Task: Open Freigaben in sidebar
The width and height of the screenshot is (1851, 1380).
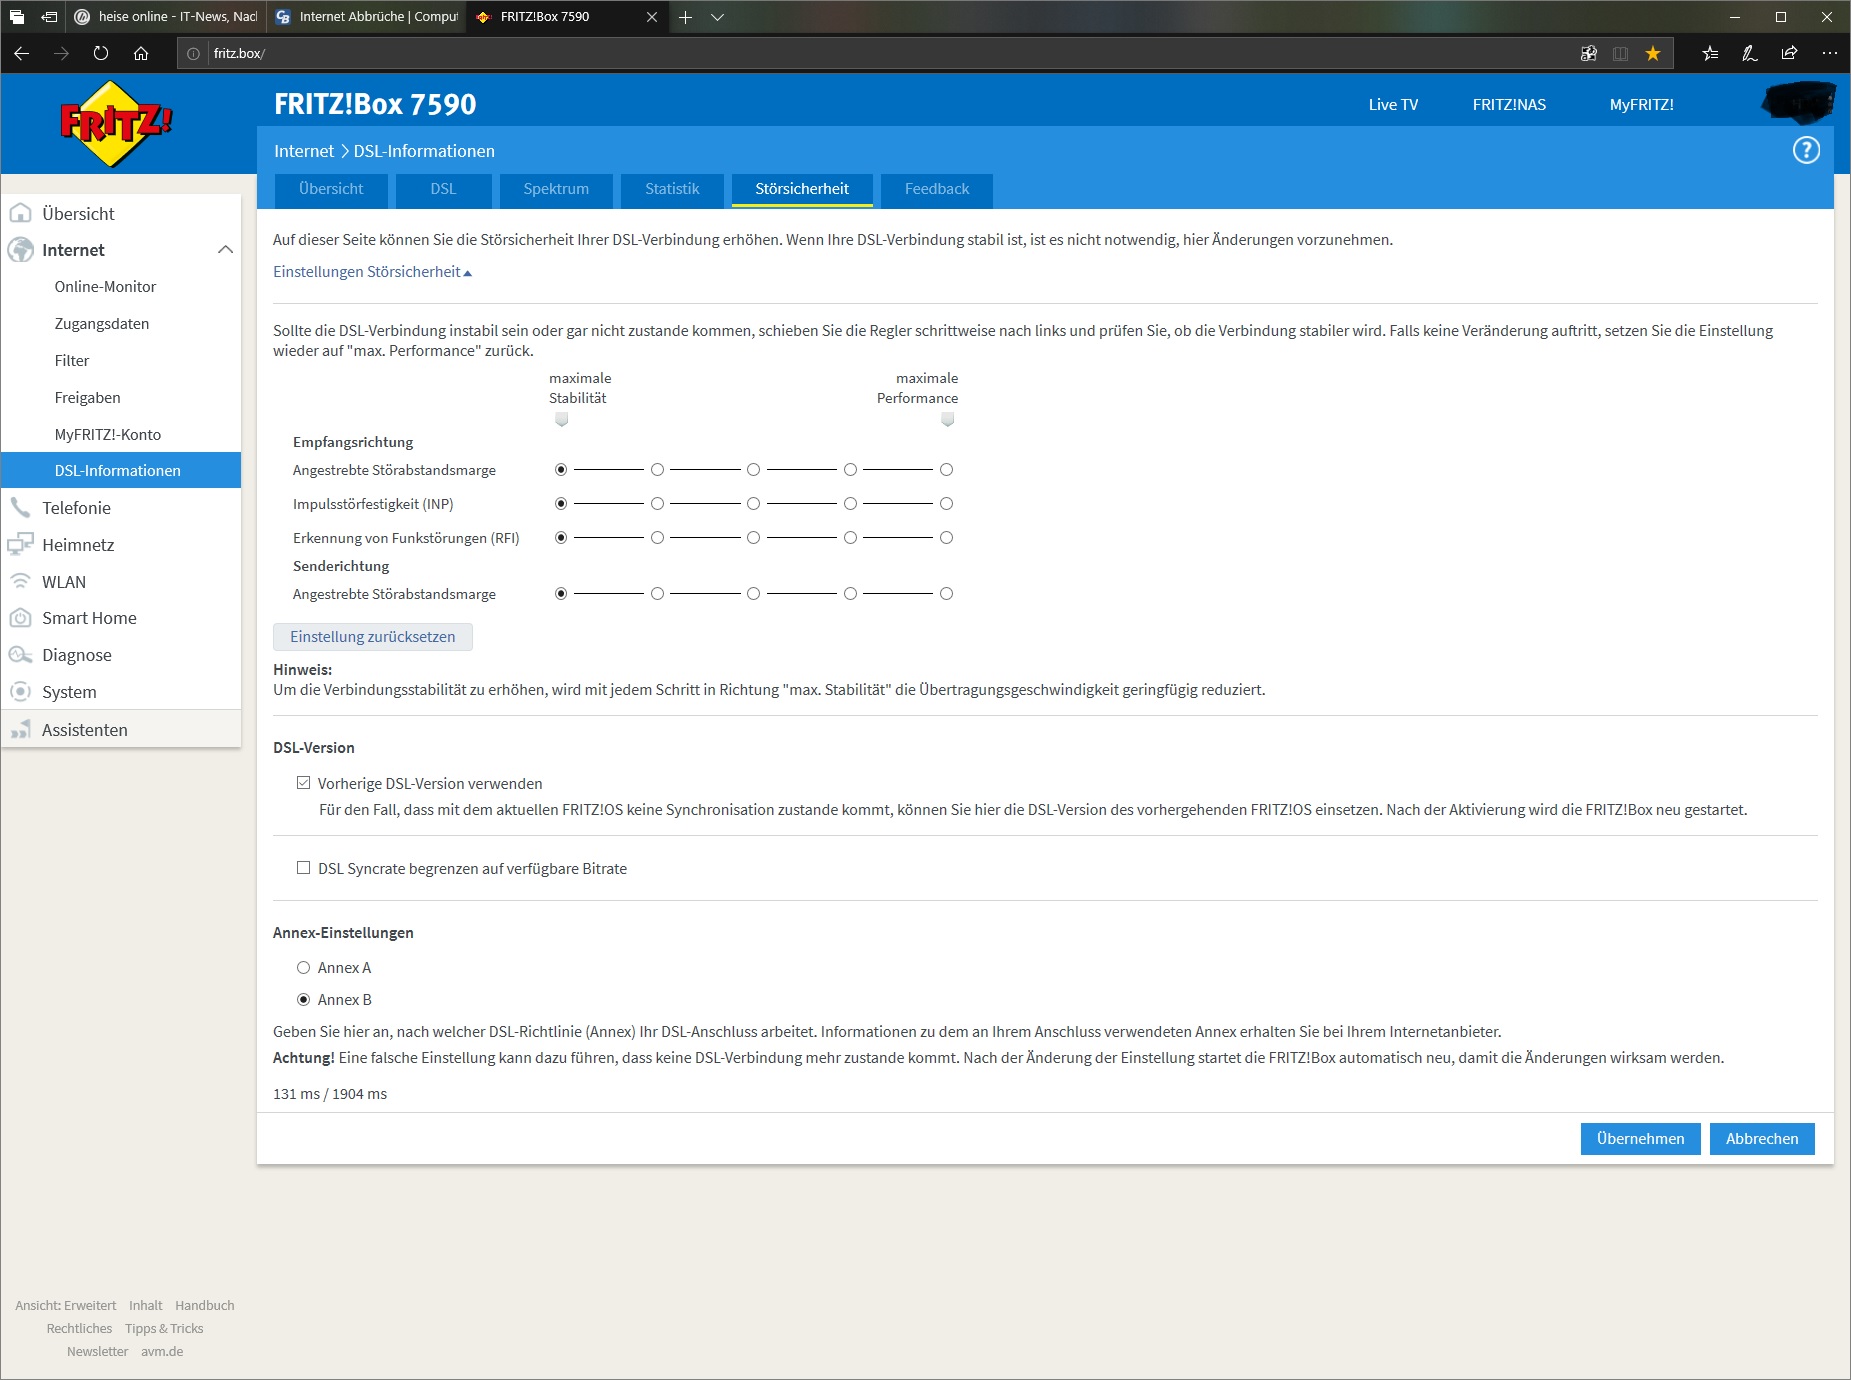Action: click(87, 398)
